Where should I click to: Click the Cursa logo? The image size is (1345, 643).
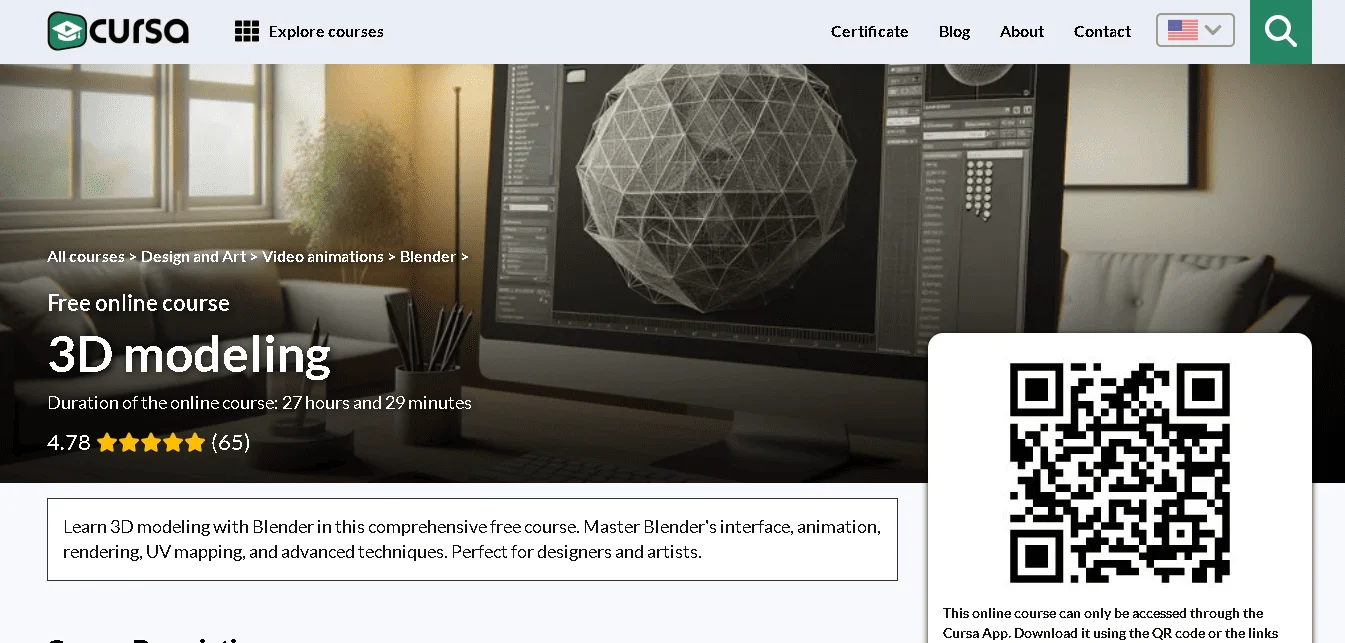pos(116,31)
